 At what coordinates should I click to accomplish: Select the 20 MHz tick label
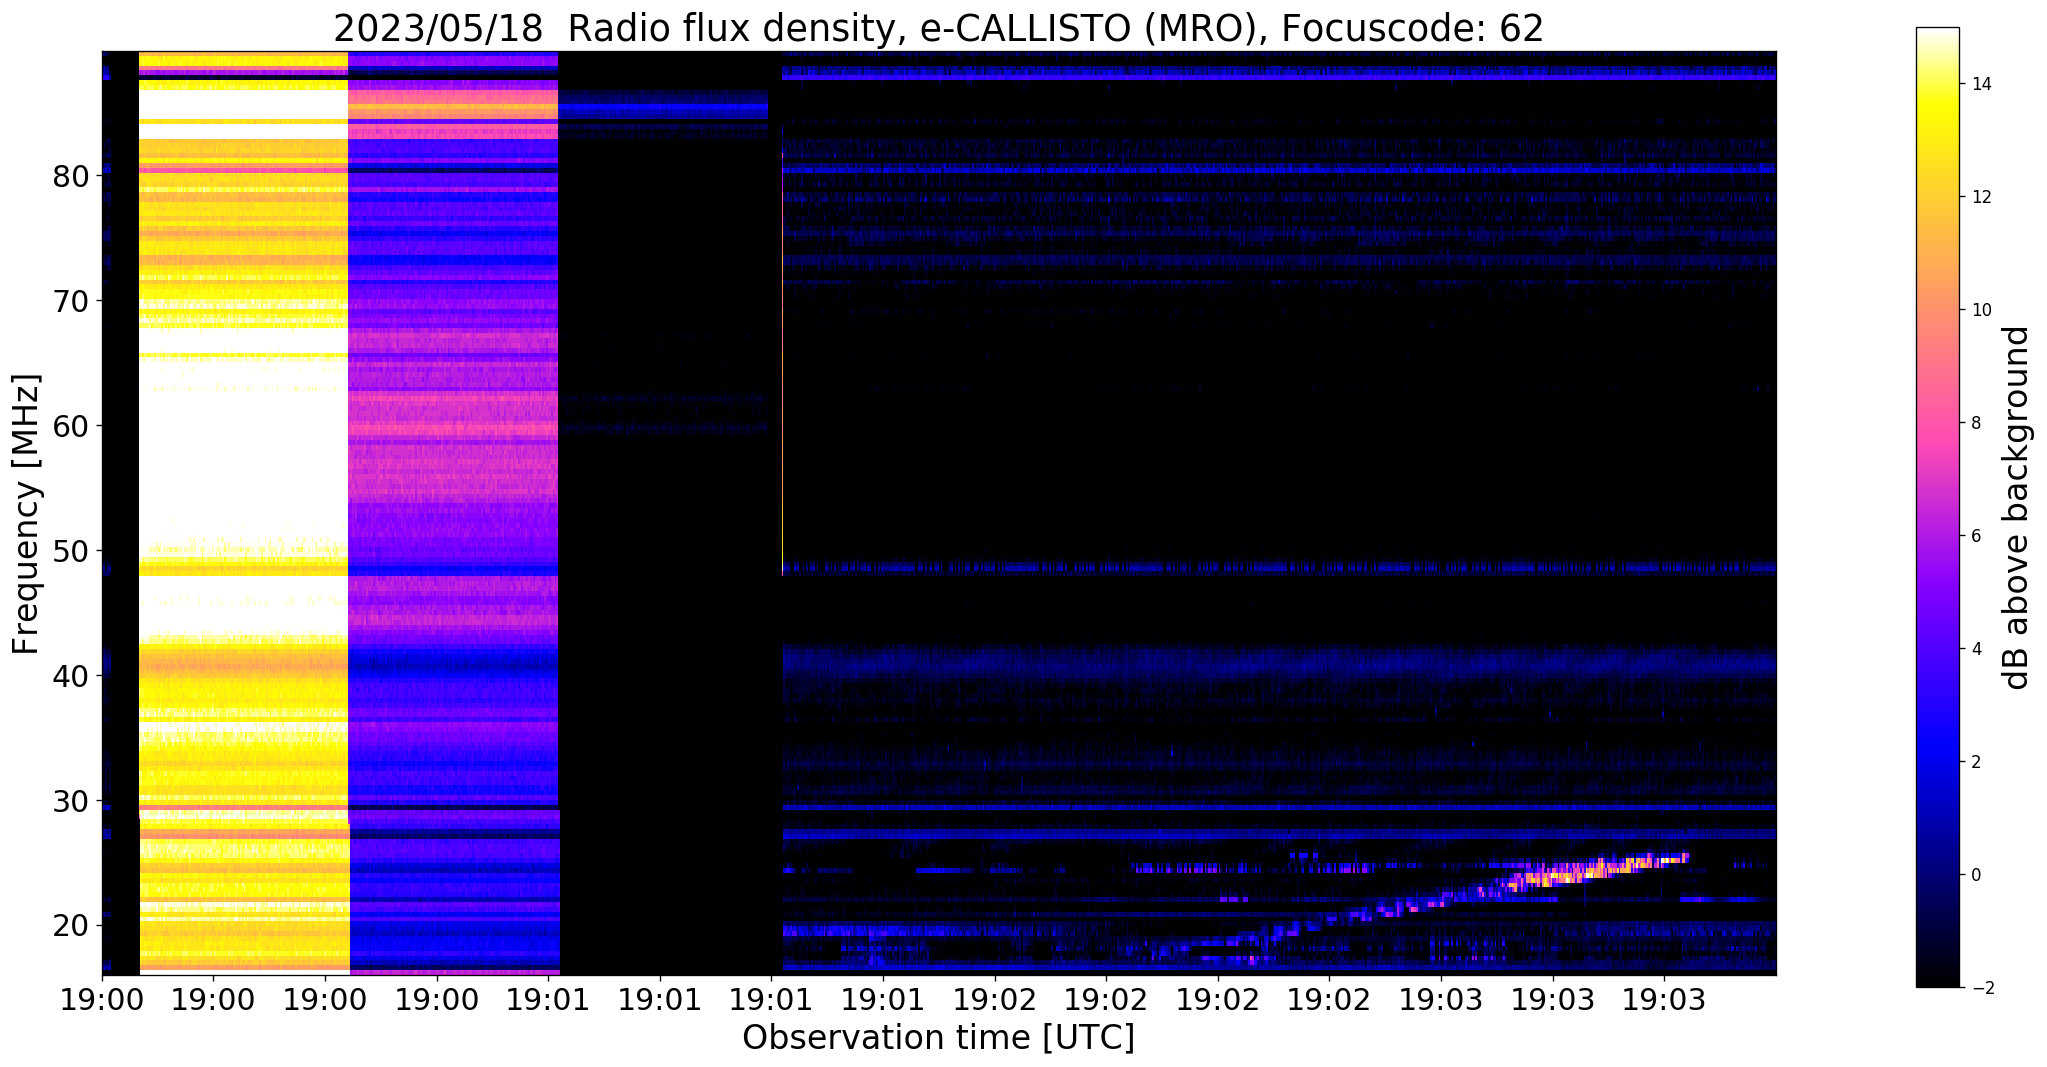(69, 926)
